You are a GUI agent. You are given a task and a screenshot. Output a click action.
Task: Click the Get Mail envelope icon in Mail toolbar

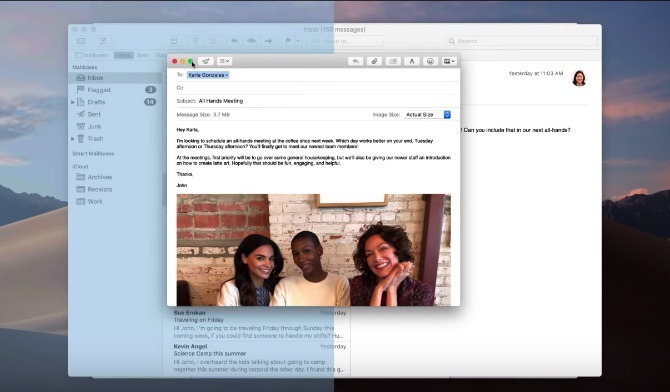(81, 41)
